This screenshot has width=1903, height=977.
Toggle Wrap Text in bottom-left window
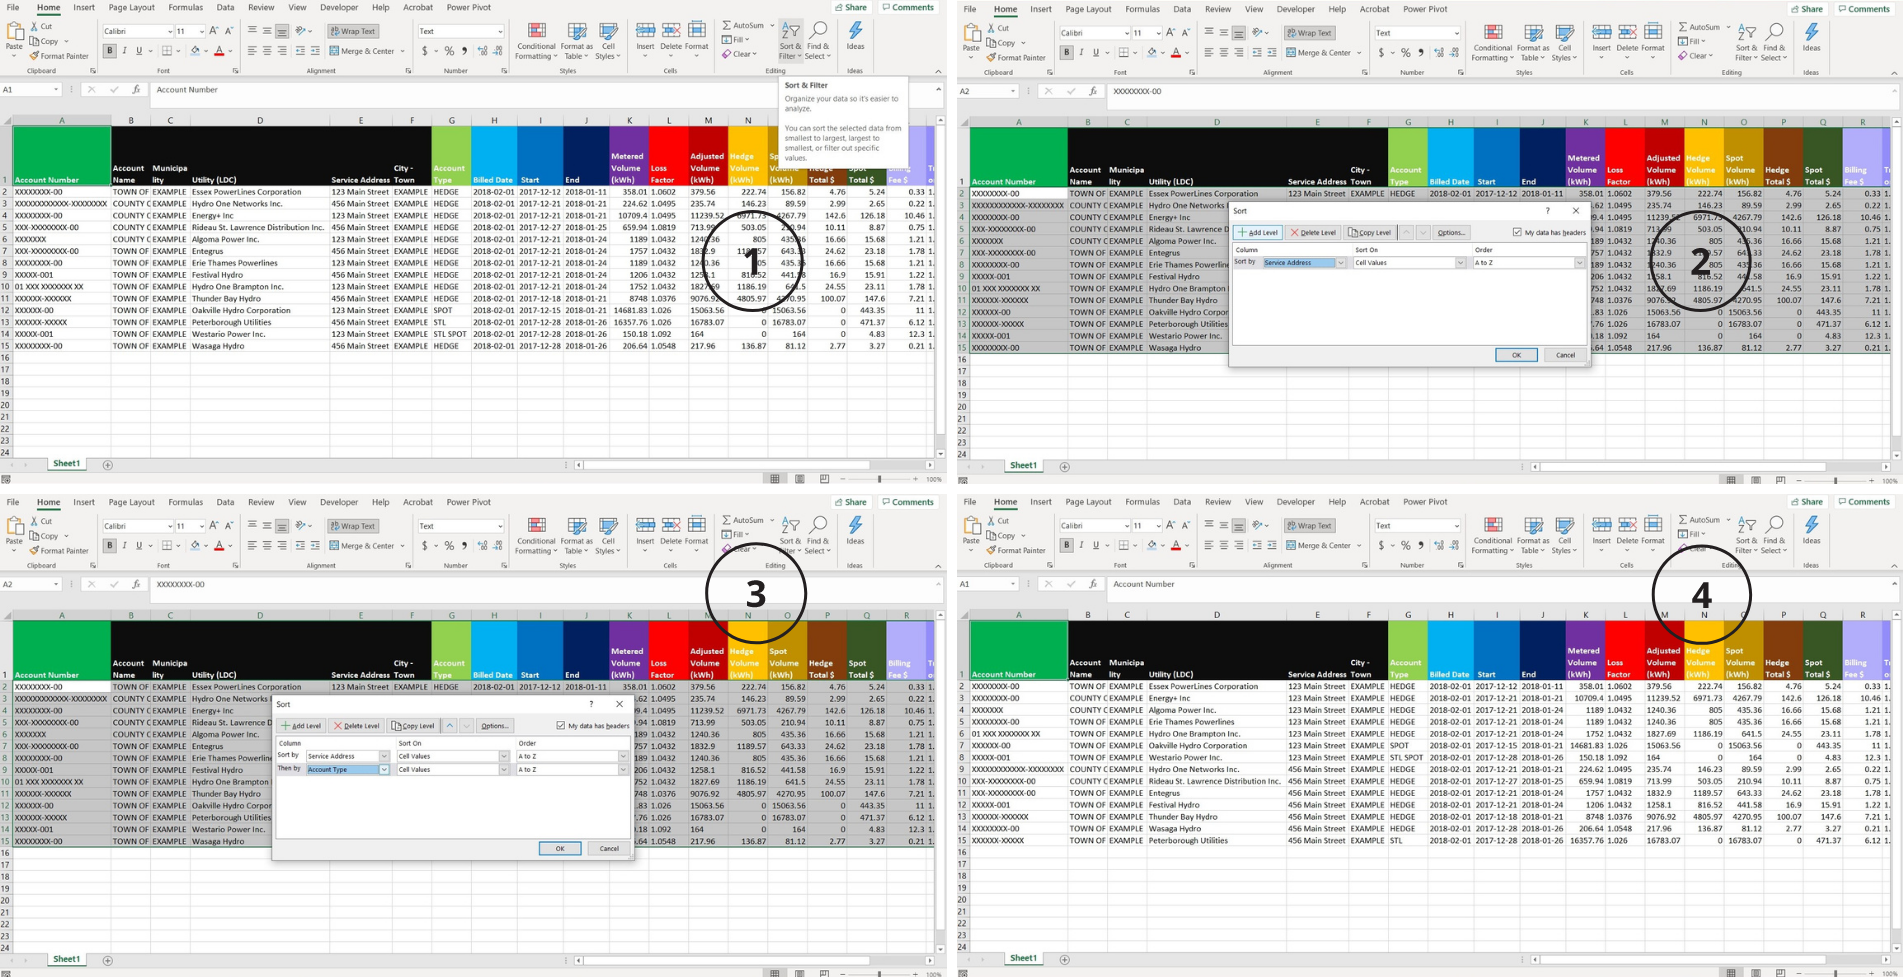(x=353, y=526)
